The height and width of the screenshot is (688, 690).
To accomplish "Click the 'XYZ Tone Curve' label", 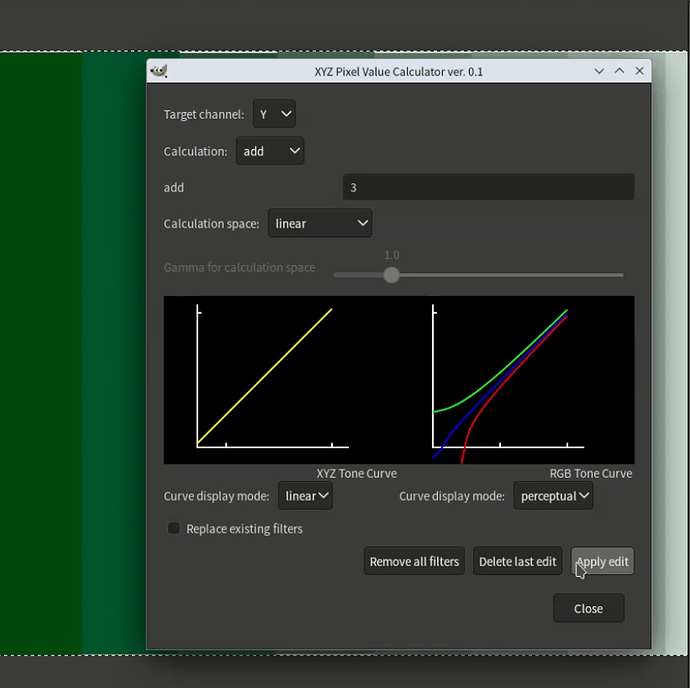I will [x=356, y=474].
